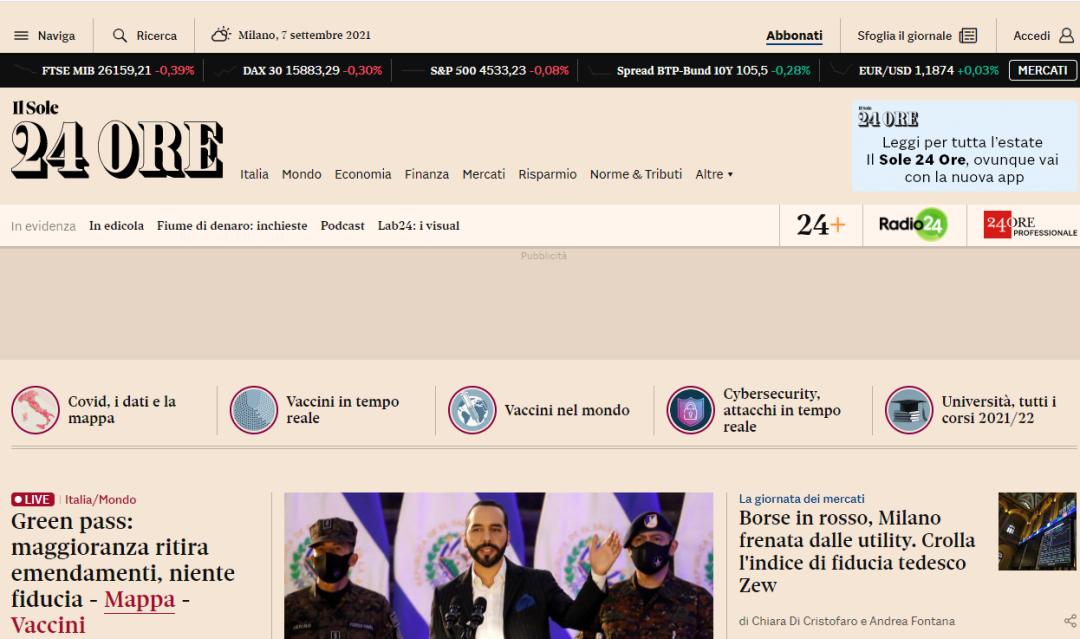The width and height of the screenshot is (1080, 639).
Task: Click the red LIVE badge
Action: (x=32, y=499)
